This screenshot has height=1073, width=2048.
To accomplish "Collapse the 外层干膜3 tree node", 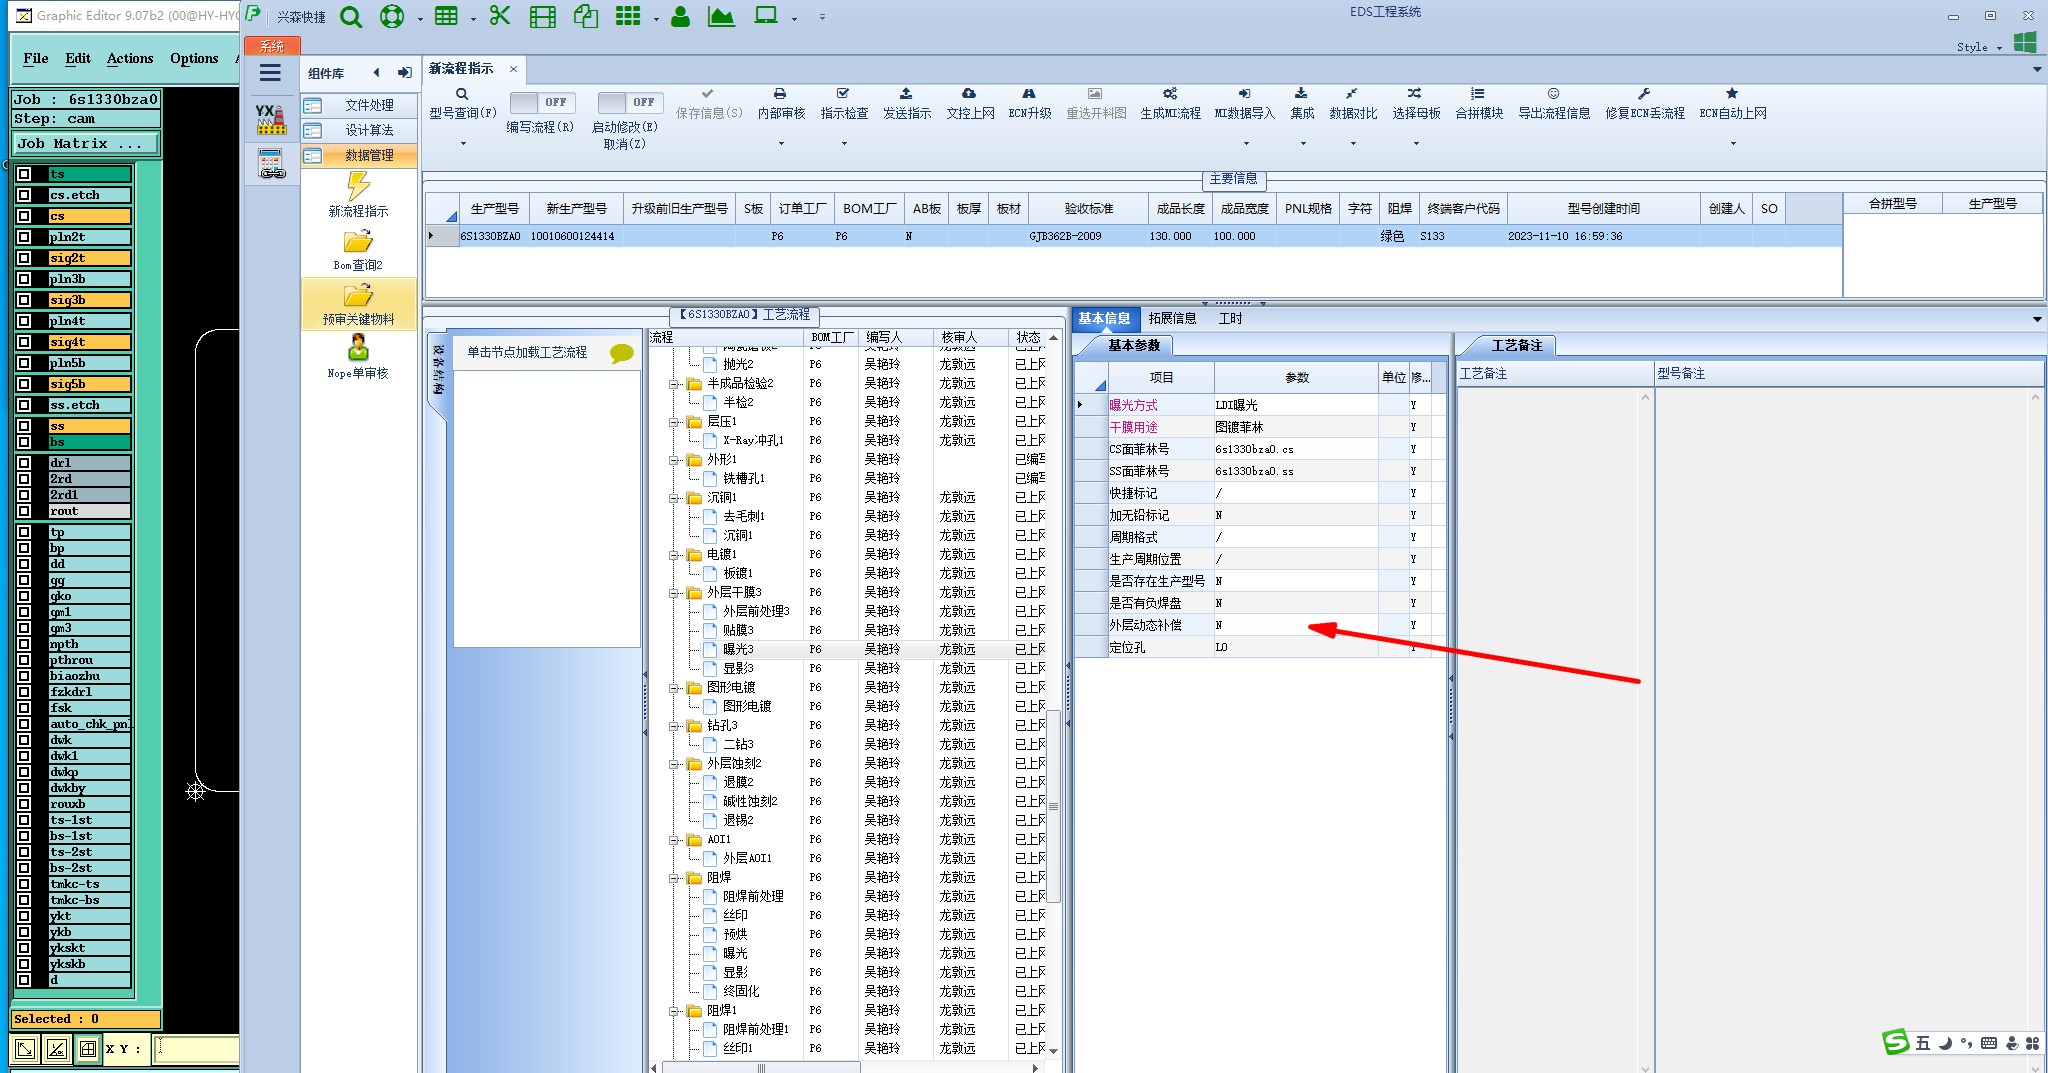I will 675,593.
